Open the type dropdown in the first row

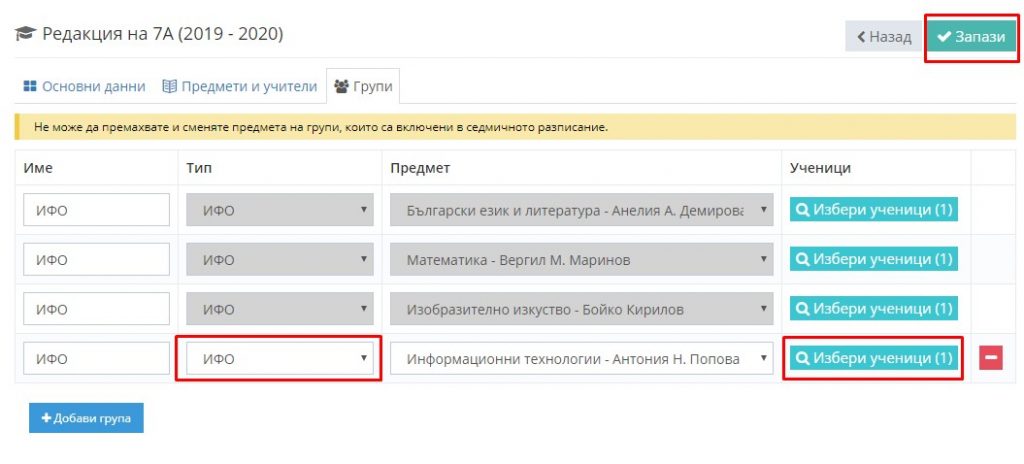280,211
